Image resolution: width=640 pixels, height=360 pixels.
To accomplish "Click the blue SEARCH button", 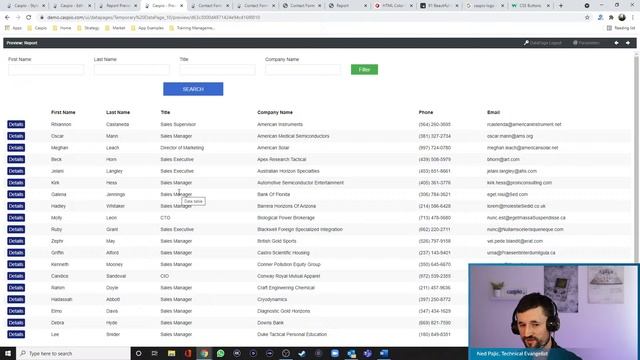I will 193,89.
